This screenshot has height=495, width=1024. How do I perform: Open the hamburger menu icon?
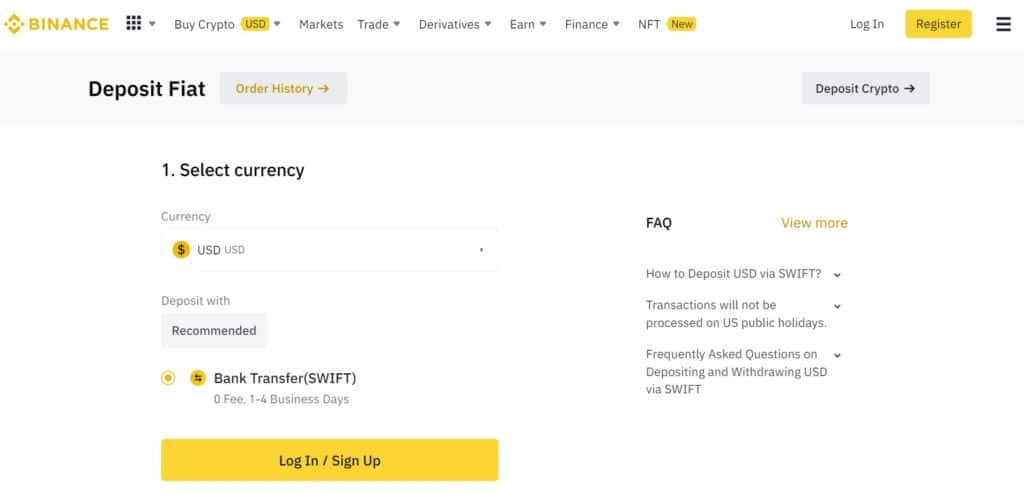pyautogui.click(x=1003, y=24)
